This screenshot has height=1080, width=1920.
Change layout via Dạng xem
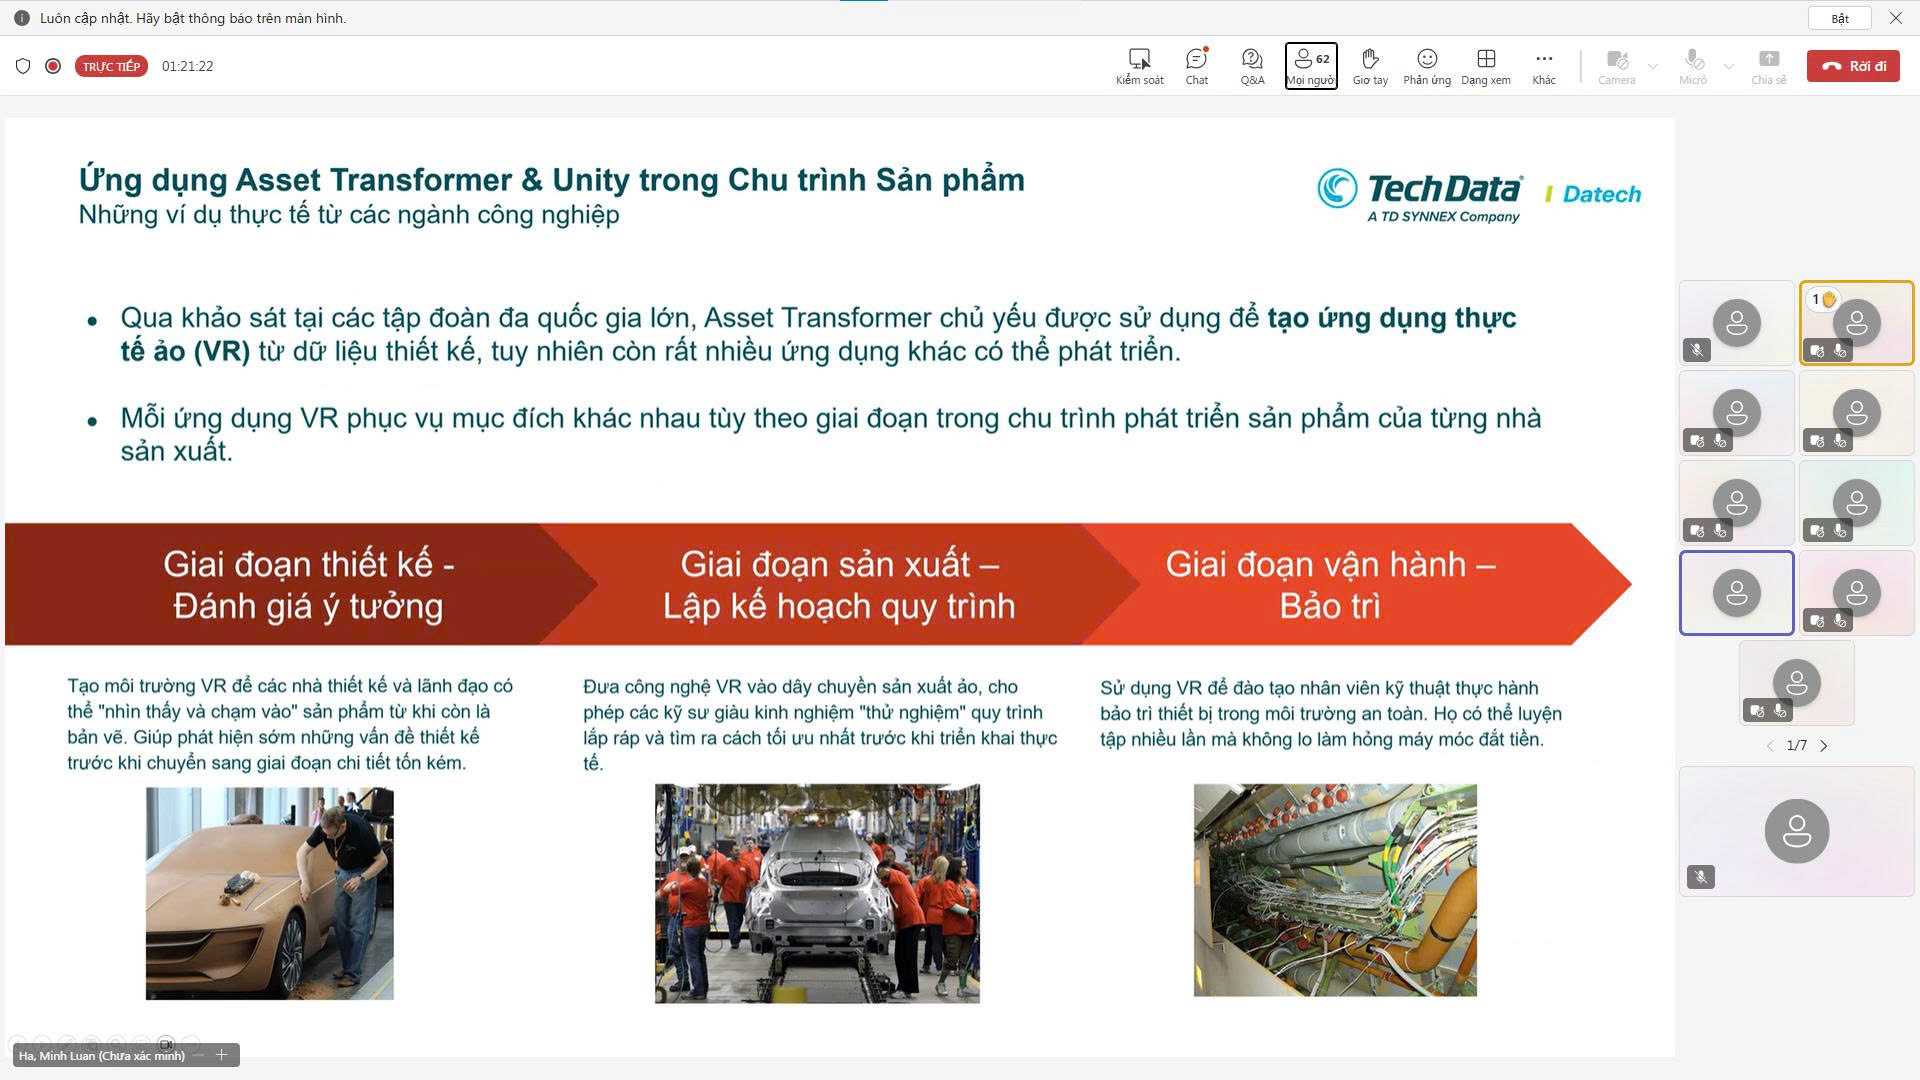pos(1486,66)
